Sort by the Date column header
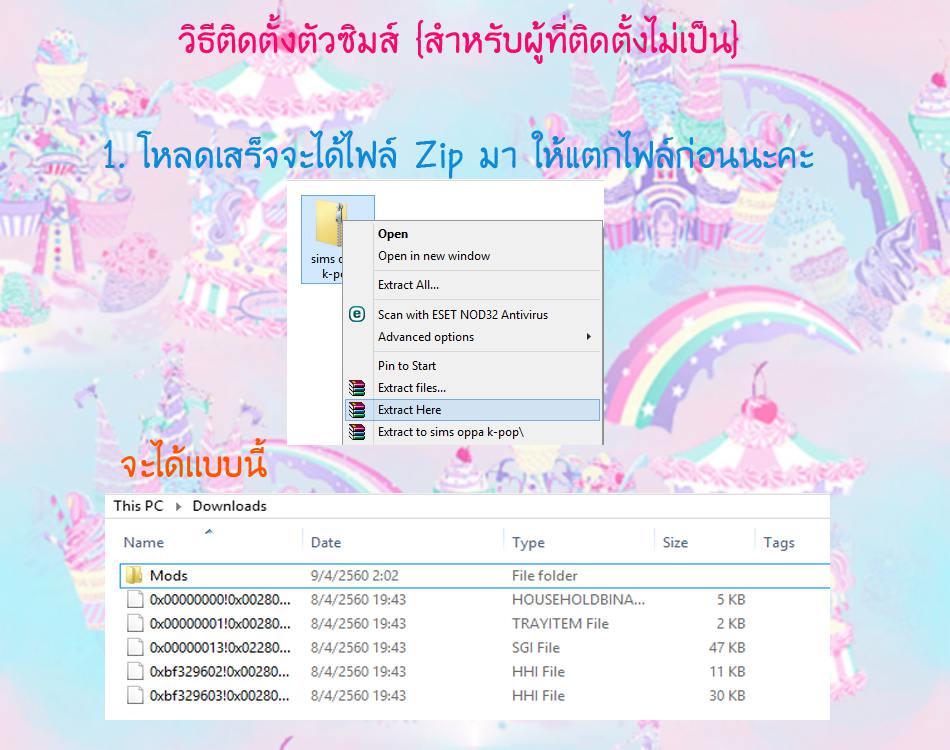 (x=325, y=542)
